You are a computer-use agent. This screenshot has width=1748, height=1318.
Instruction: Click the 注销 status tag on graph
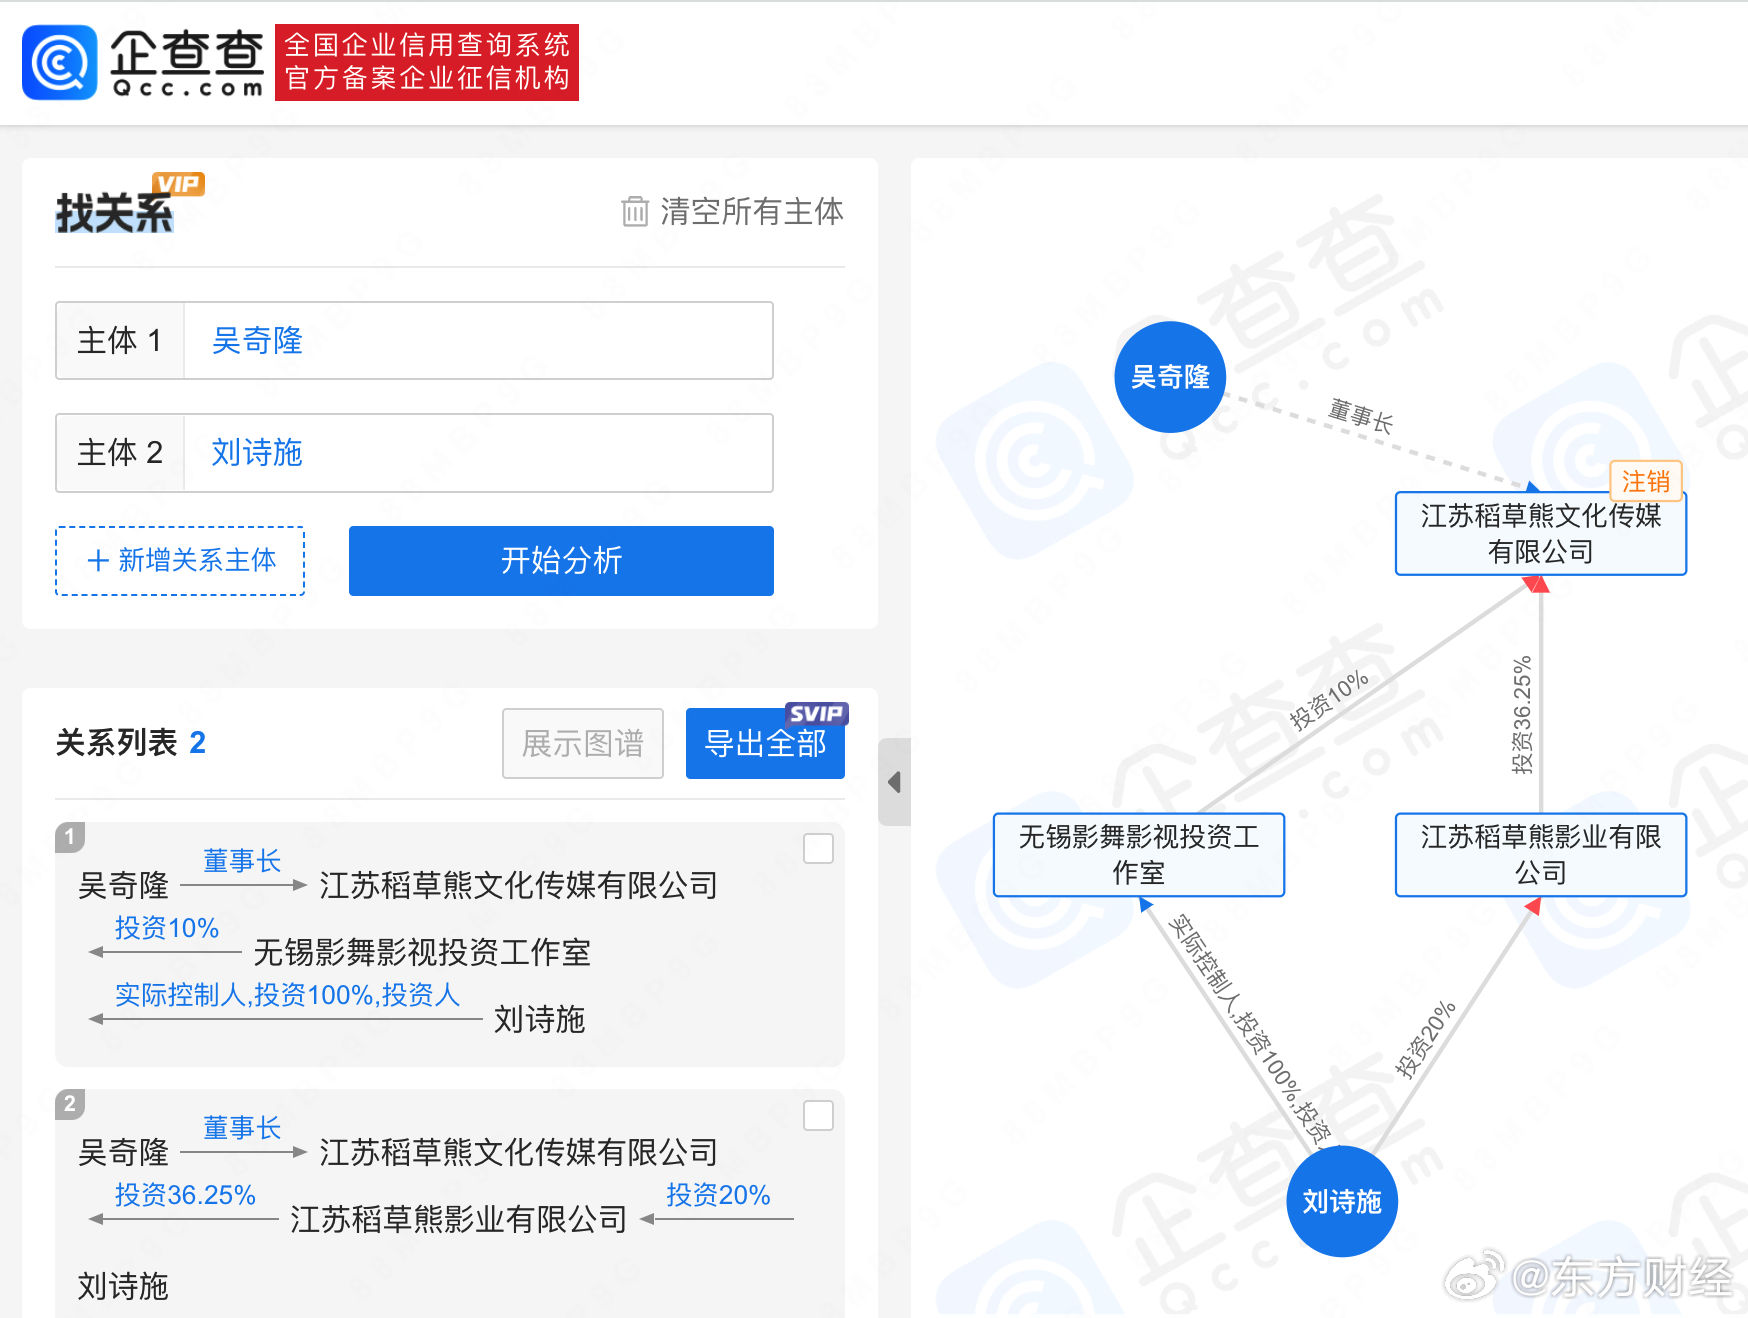1645,481
